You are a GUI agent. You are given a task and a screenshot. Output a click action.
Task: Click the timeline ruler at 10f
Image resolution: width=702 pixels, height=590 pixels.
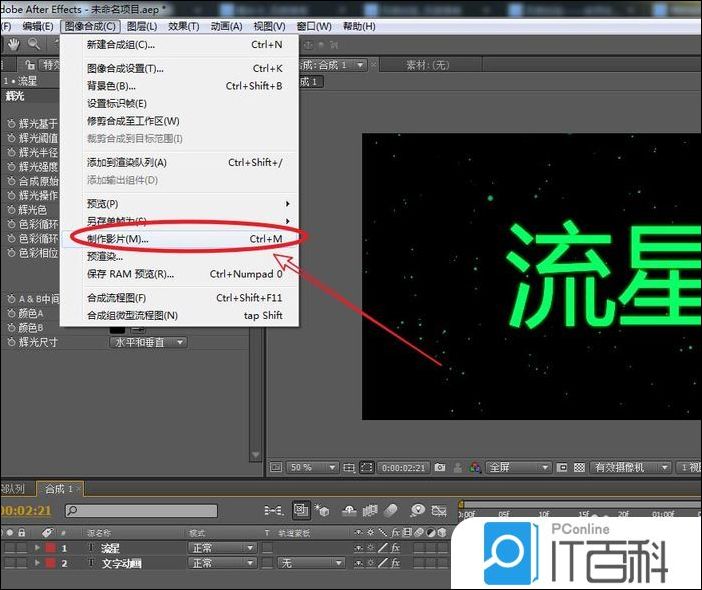pos(544,514)
